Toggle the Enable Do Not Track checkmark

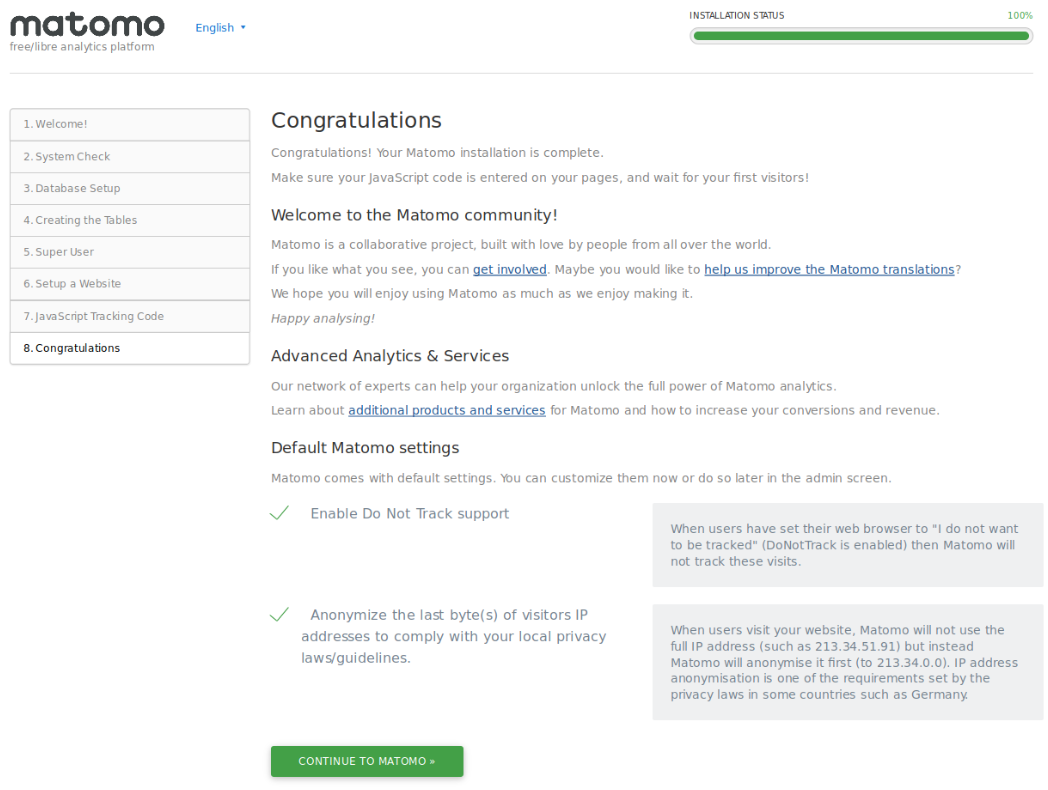click(280, 513)
